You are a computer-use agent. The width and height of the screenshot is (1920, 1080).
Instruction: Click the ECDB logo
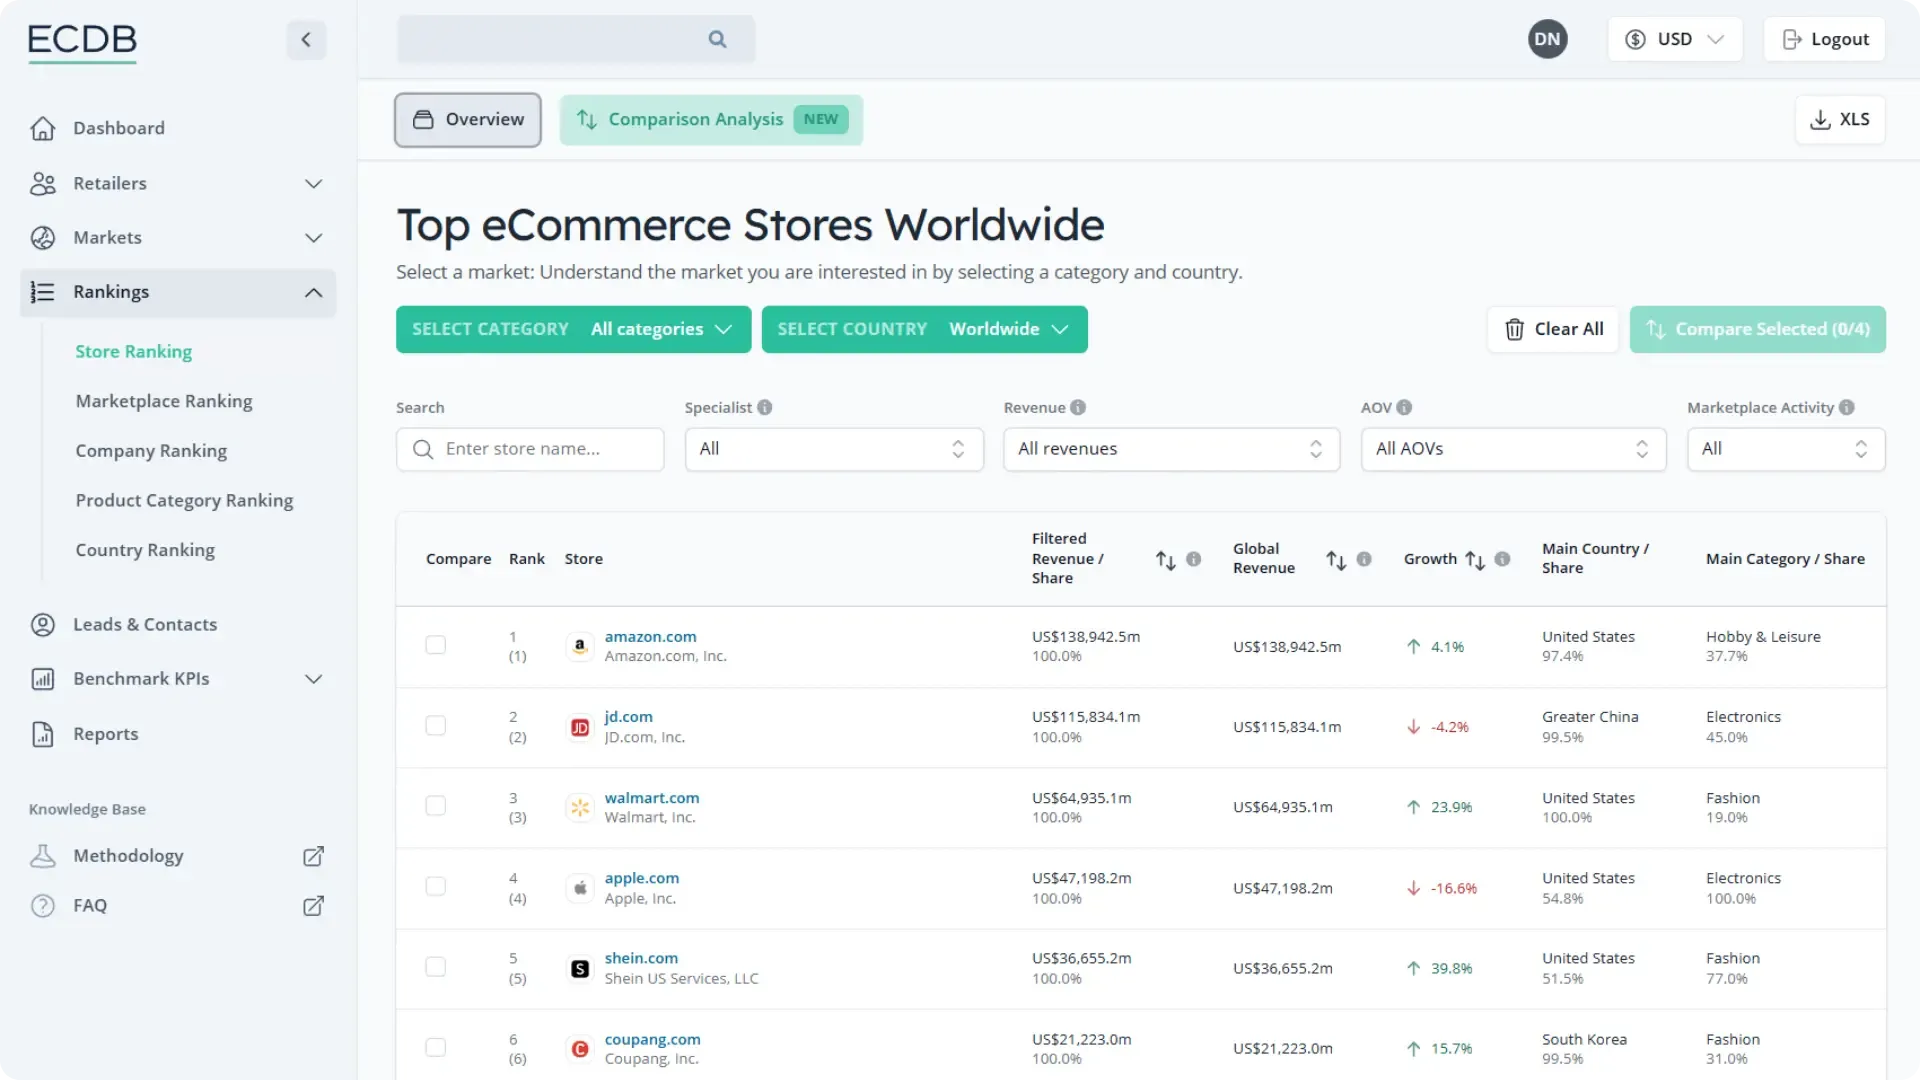point(82,41)
